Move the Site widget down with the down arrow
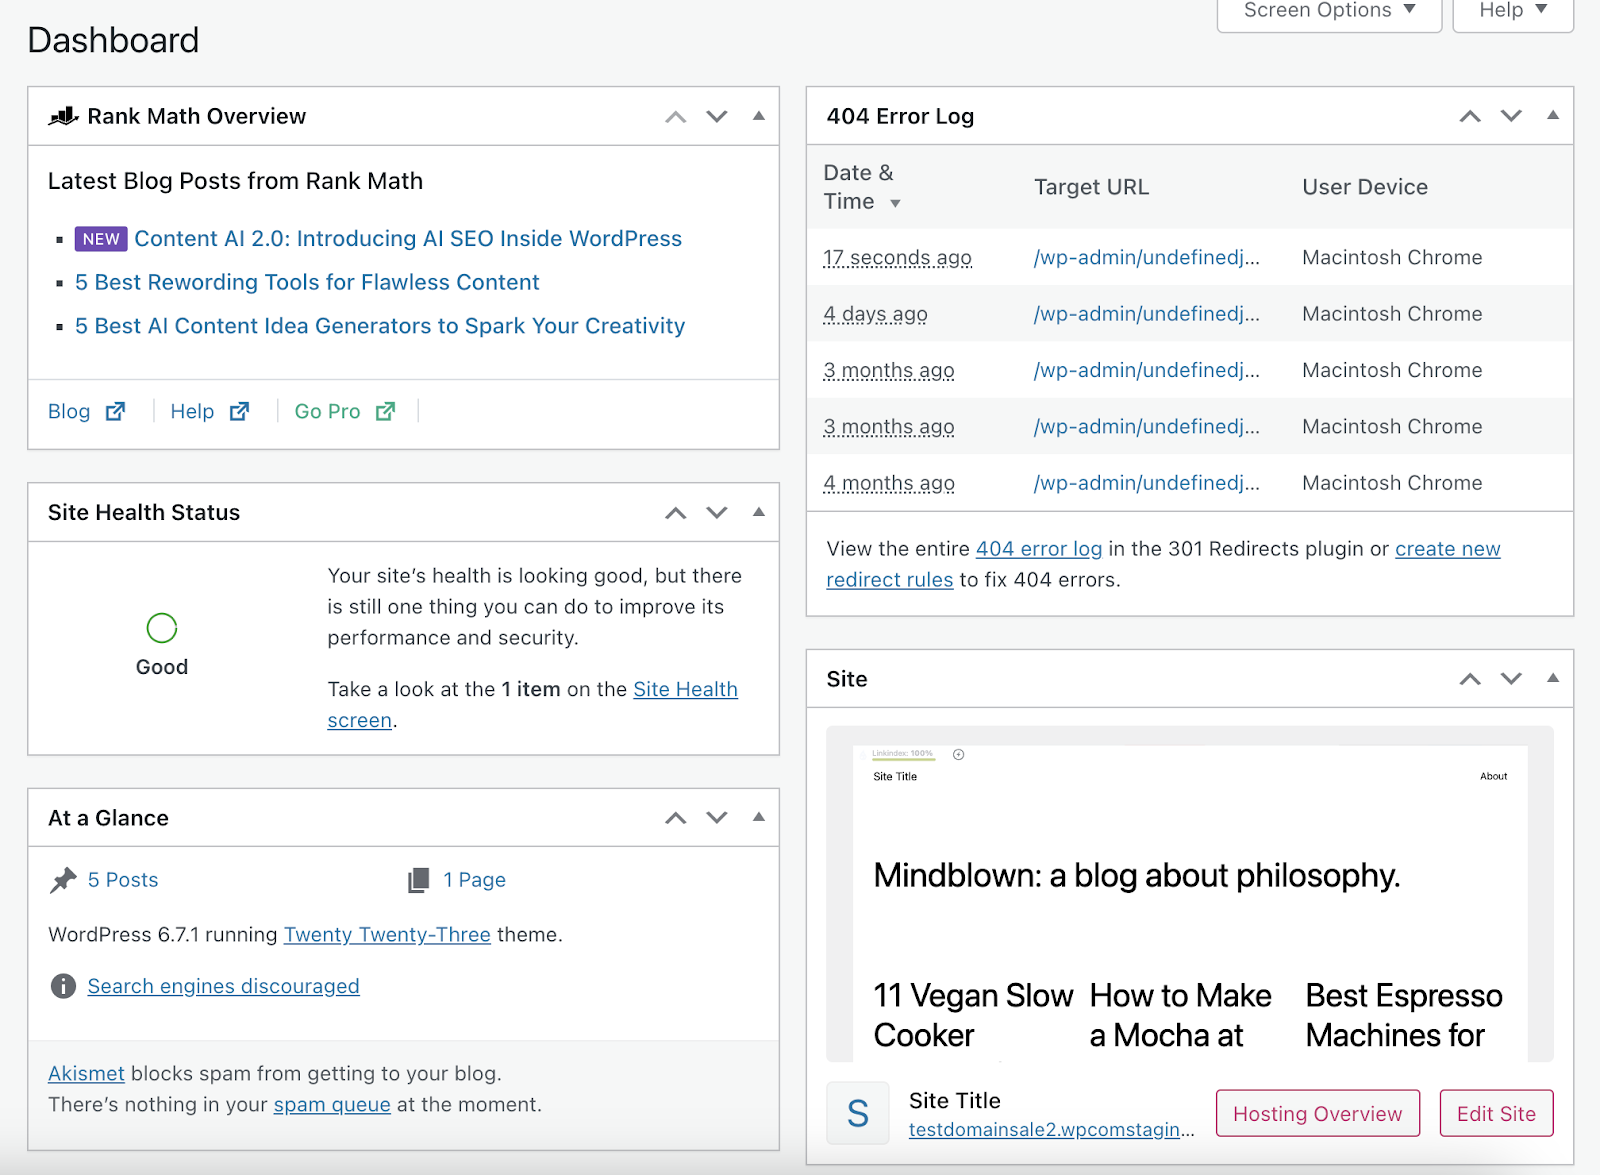The image size is (1600, 1175). 1510,679
